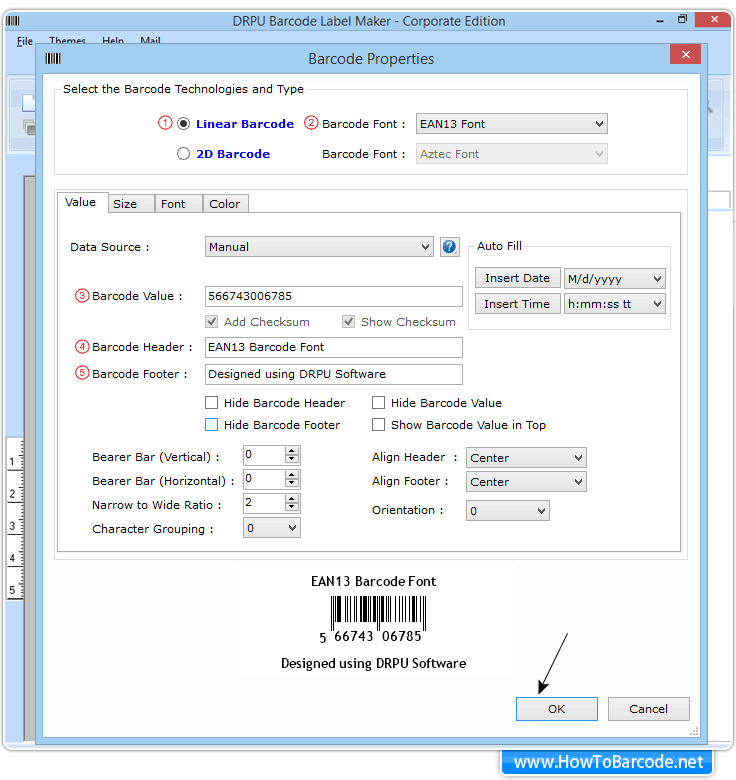Open the File menu in main window
Image resolution: width=736 pixels, height=780 pixels.
pos(25,41)
